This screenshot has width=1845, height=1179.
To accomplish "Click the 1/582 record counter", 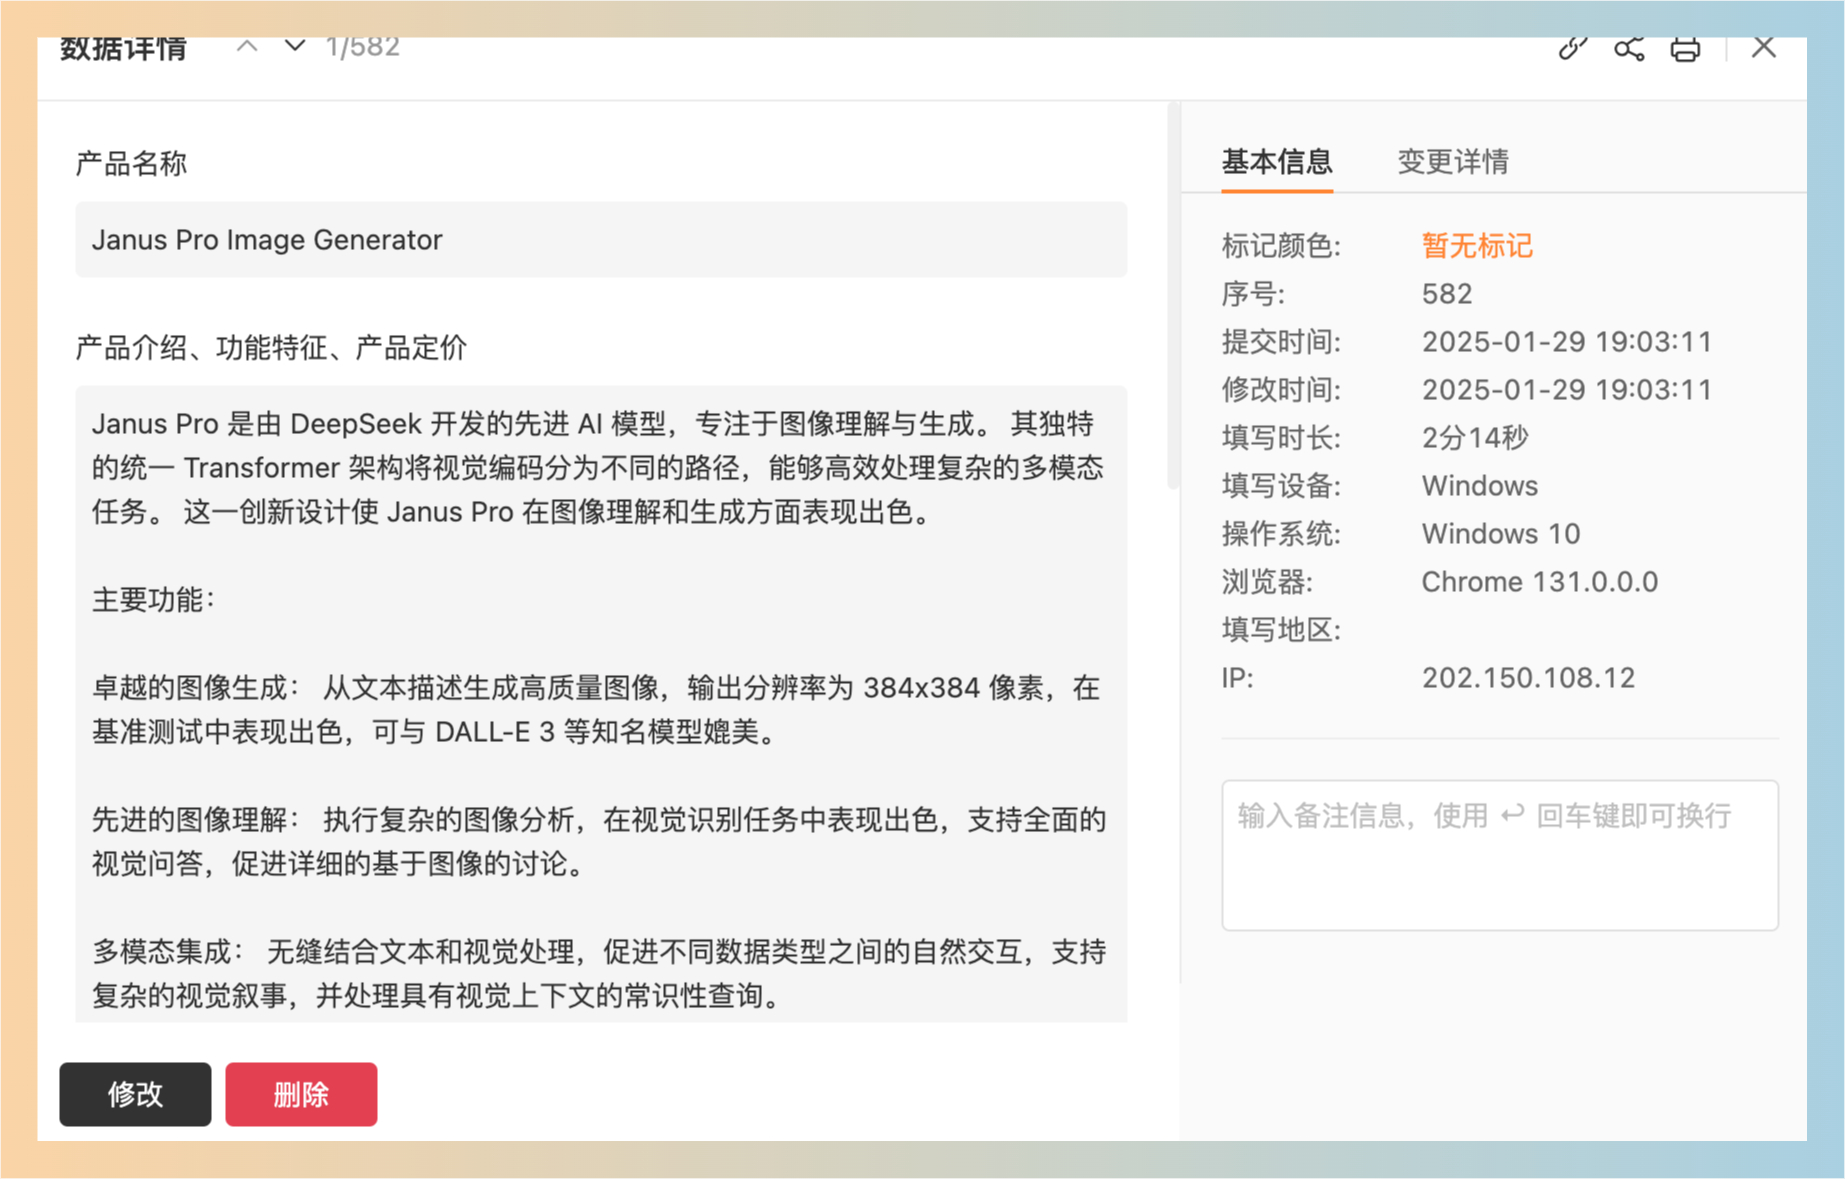I will tap(362, 46).
